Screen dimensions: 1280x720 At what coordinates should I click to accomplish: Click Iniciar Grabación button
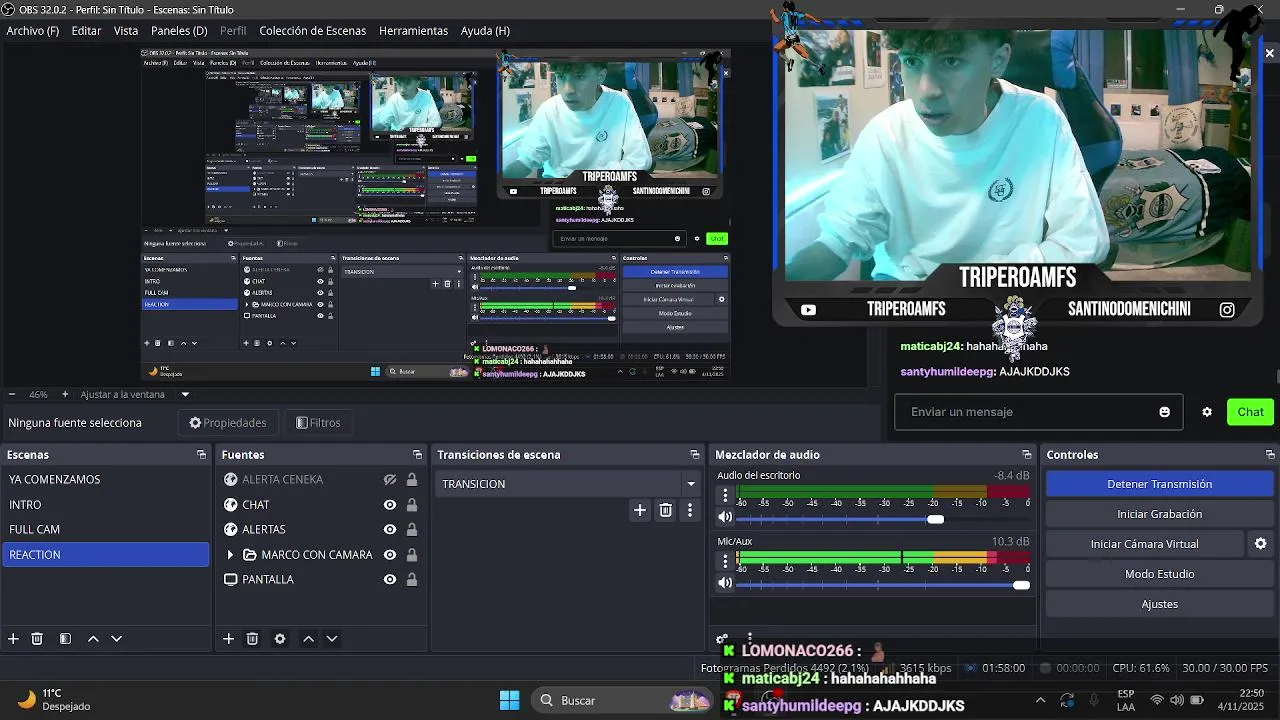coord(1159,514)
